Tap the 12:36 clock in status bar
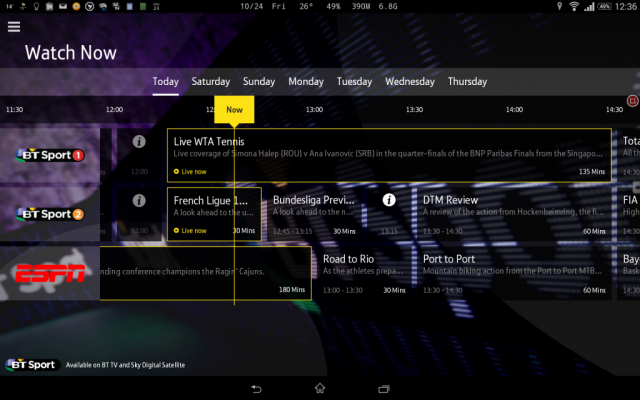The width and height of the screenshot is (640, 400). point(625,6)
